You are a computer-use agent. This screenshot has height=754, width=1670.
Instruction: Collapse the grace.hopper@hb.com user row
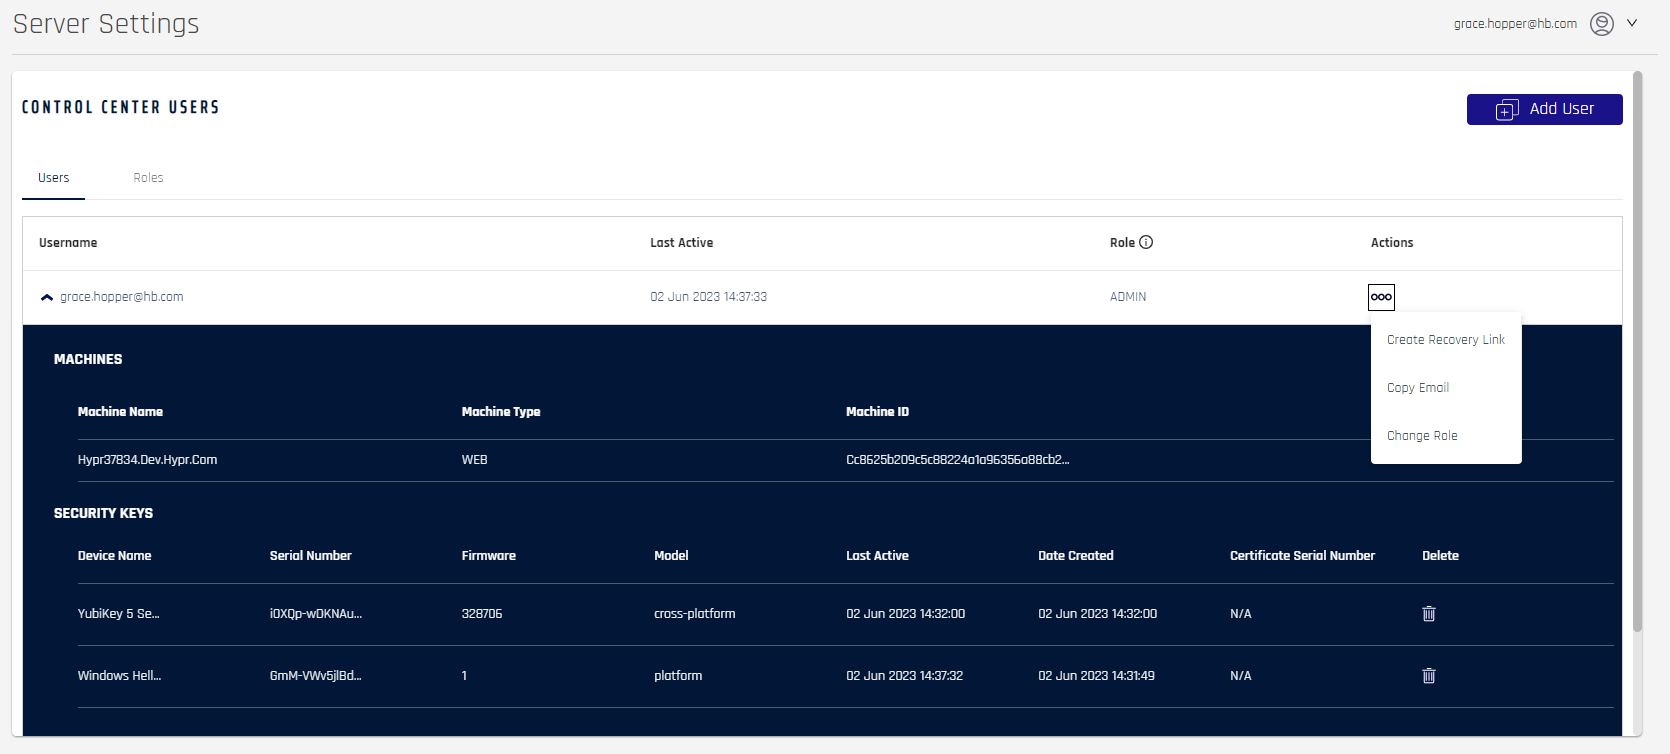pyautogui.click(x=47, y=297)
